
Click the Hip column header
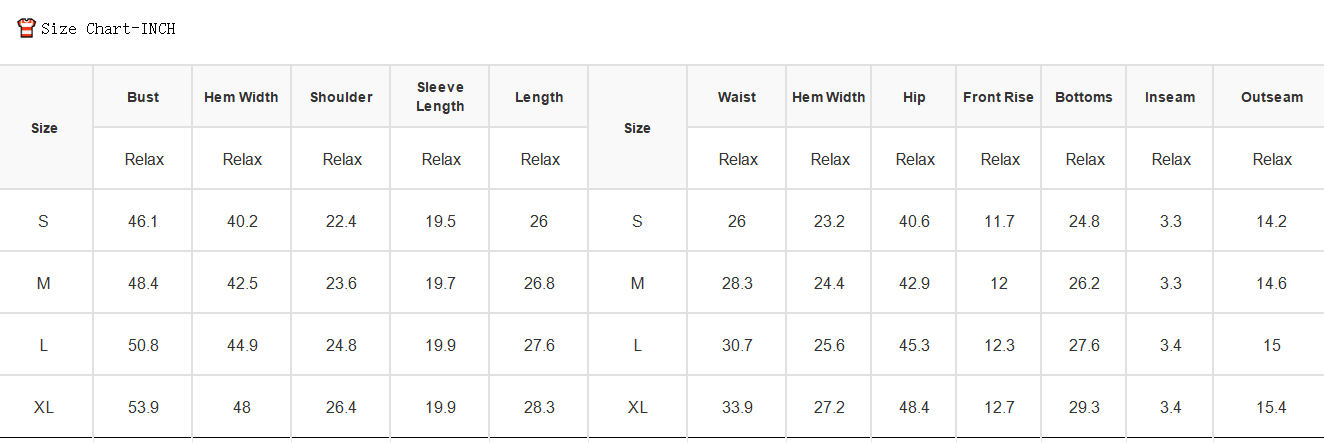914,97
